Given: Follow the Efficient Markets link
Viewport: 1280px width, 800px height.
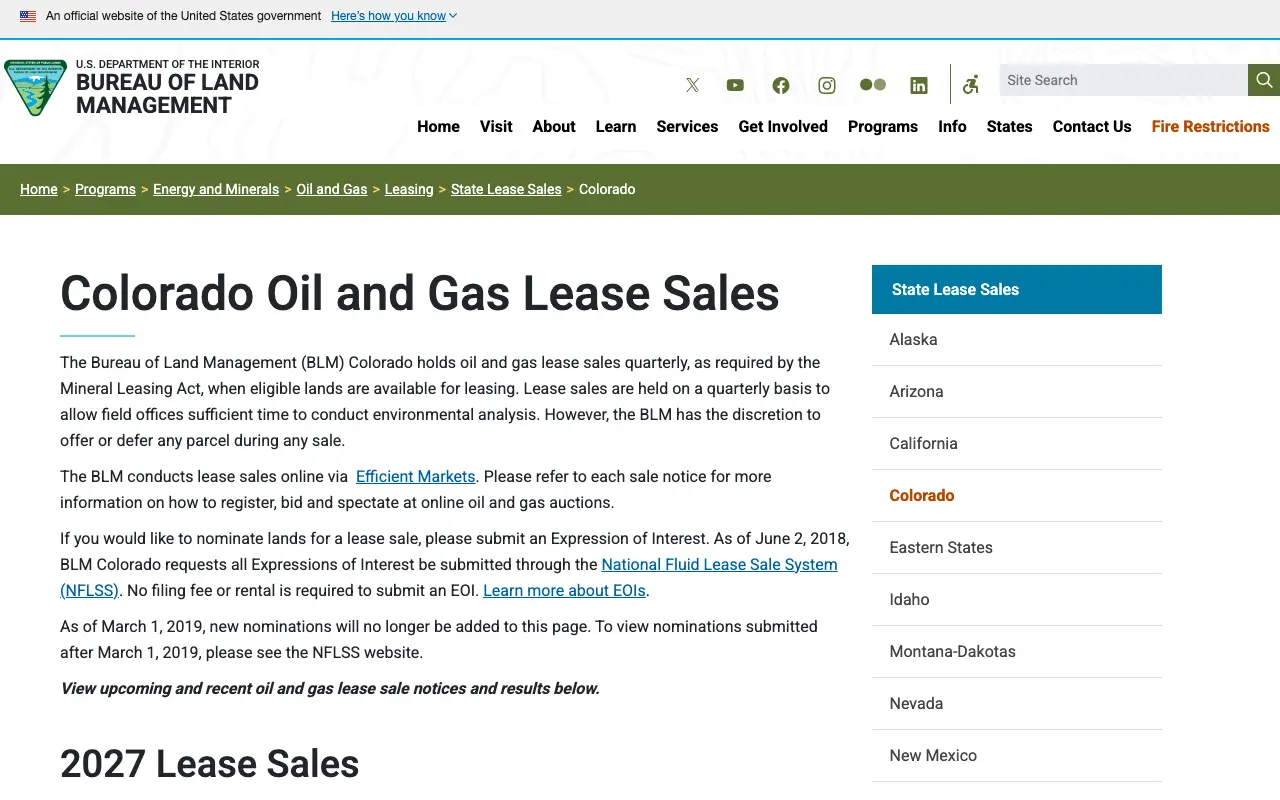Looking at the screenshot, I should pyautogui.click(x=416, y=476).
